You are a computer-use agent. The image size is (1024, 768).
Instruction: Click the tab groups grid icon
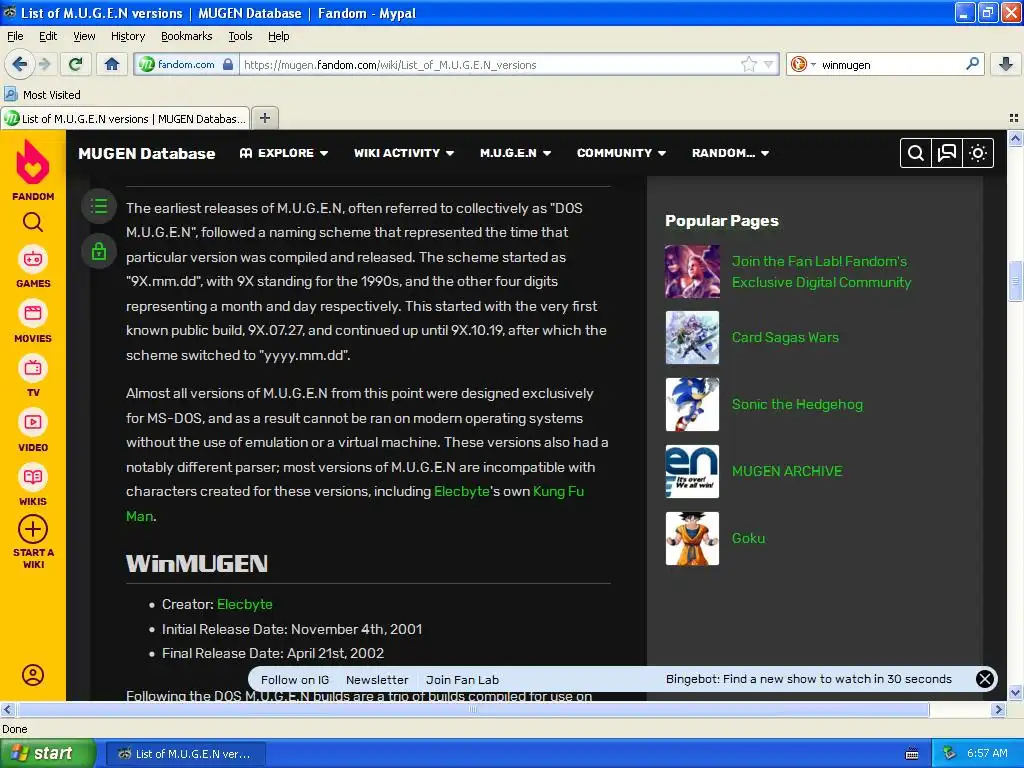(1014, 118)
